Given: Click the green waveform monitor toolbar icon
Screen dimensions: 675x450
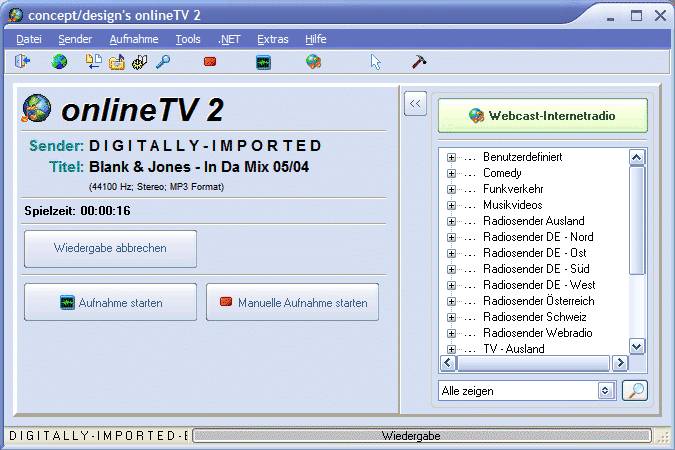Looking at the screenshot, I should pos(263,63).
